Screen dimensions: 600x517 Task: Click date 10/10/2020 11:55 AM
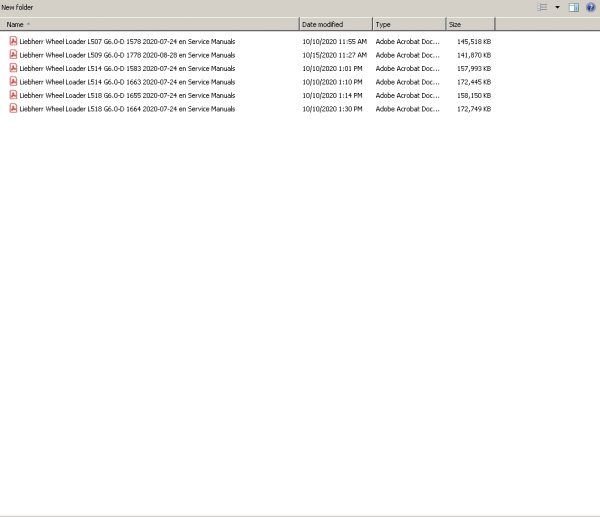(334, 42)
